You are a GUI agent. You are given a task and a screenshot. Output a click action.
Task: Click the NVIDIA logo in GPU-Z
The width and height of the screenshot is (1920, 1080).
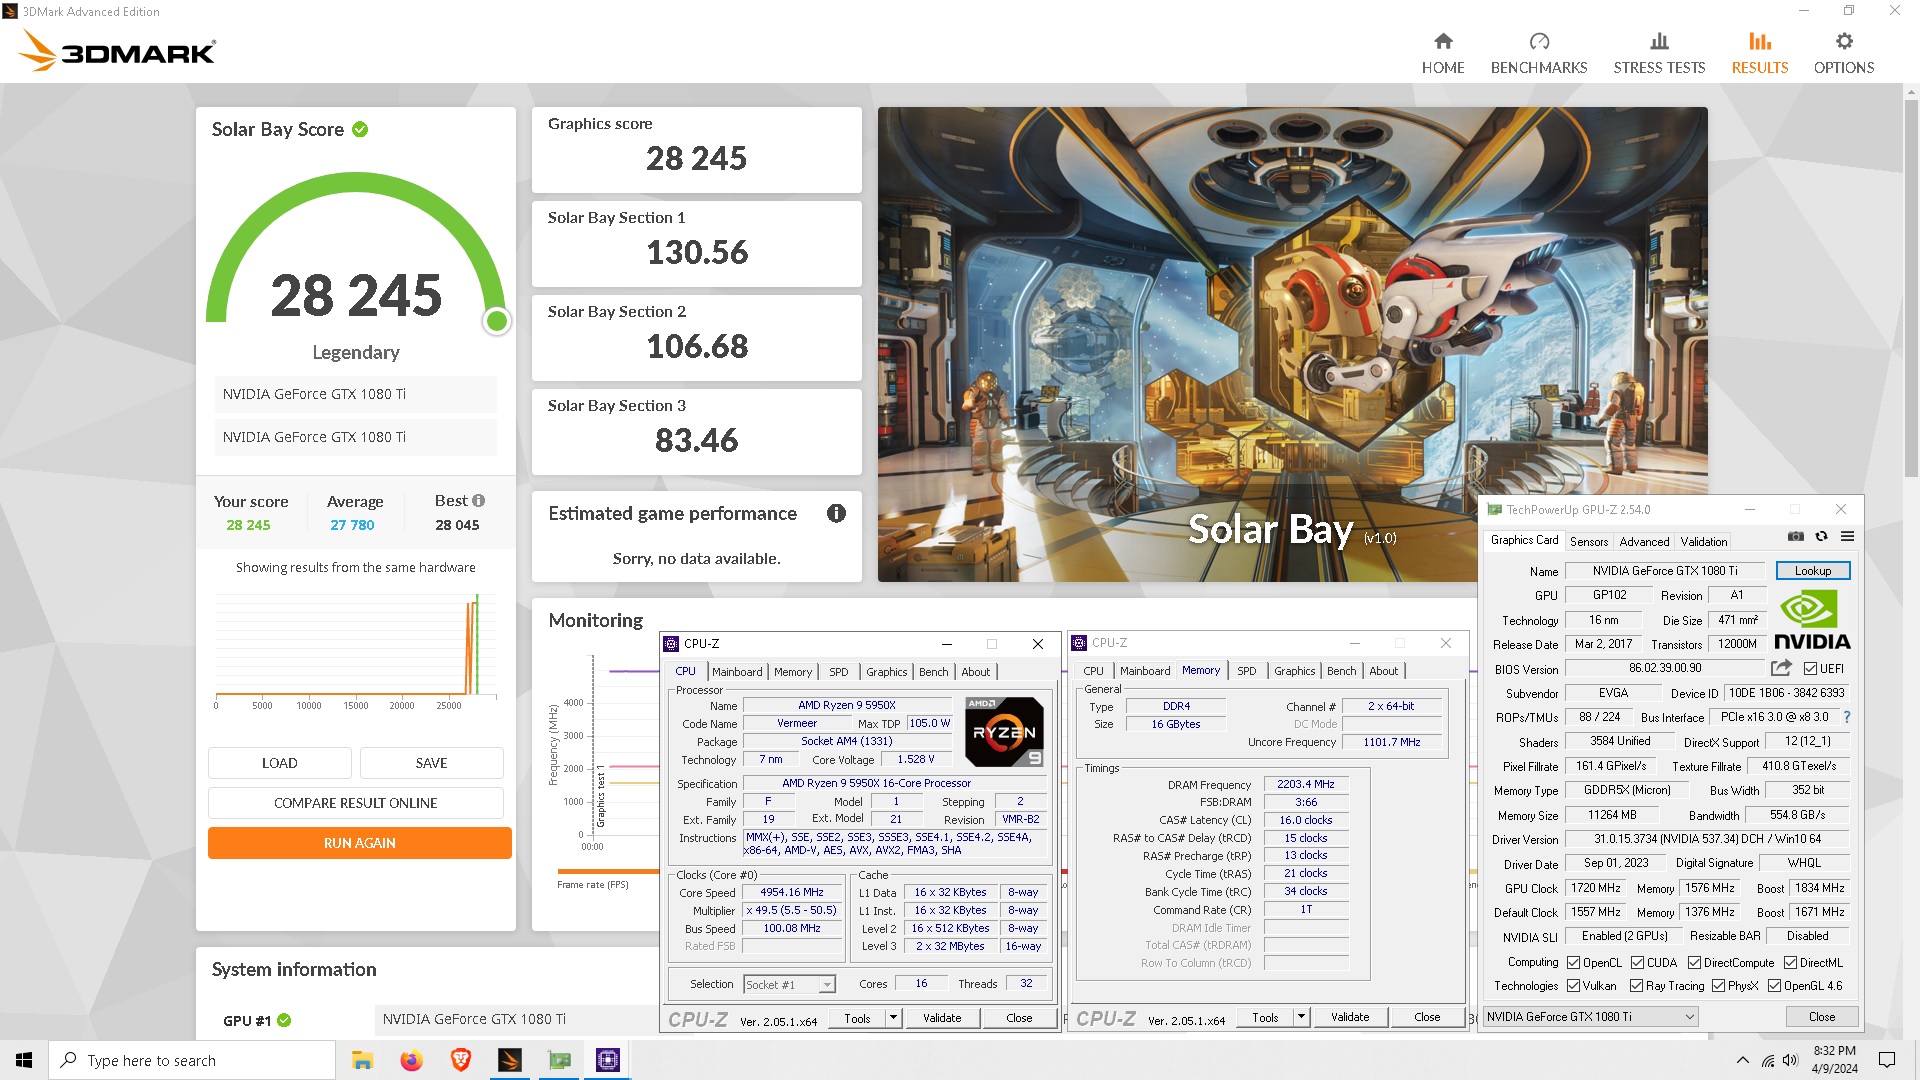click(x=1812, y=620)
